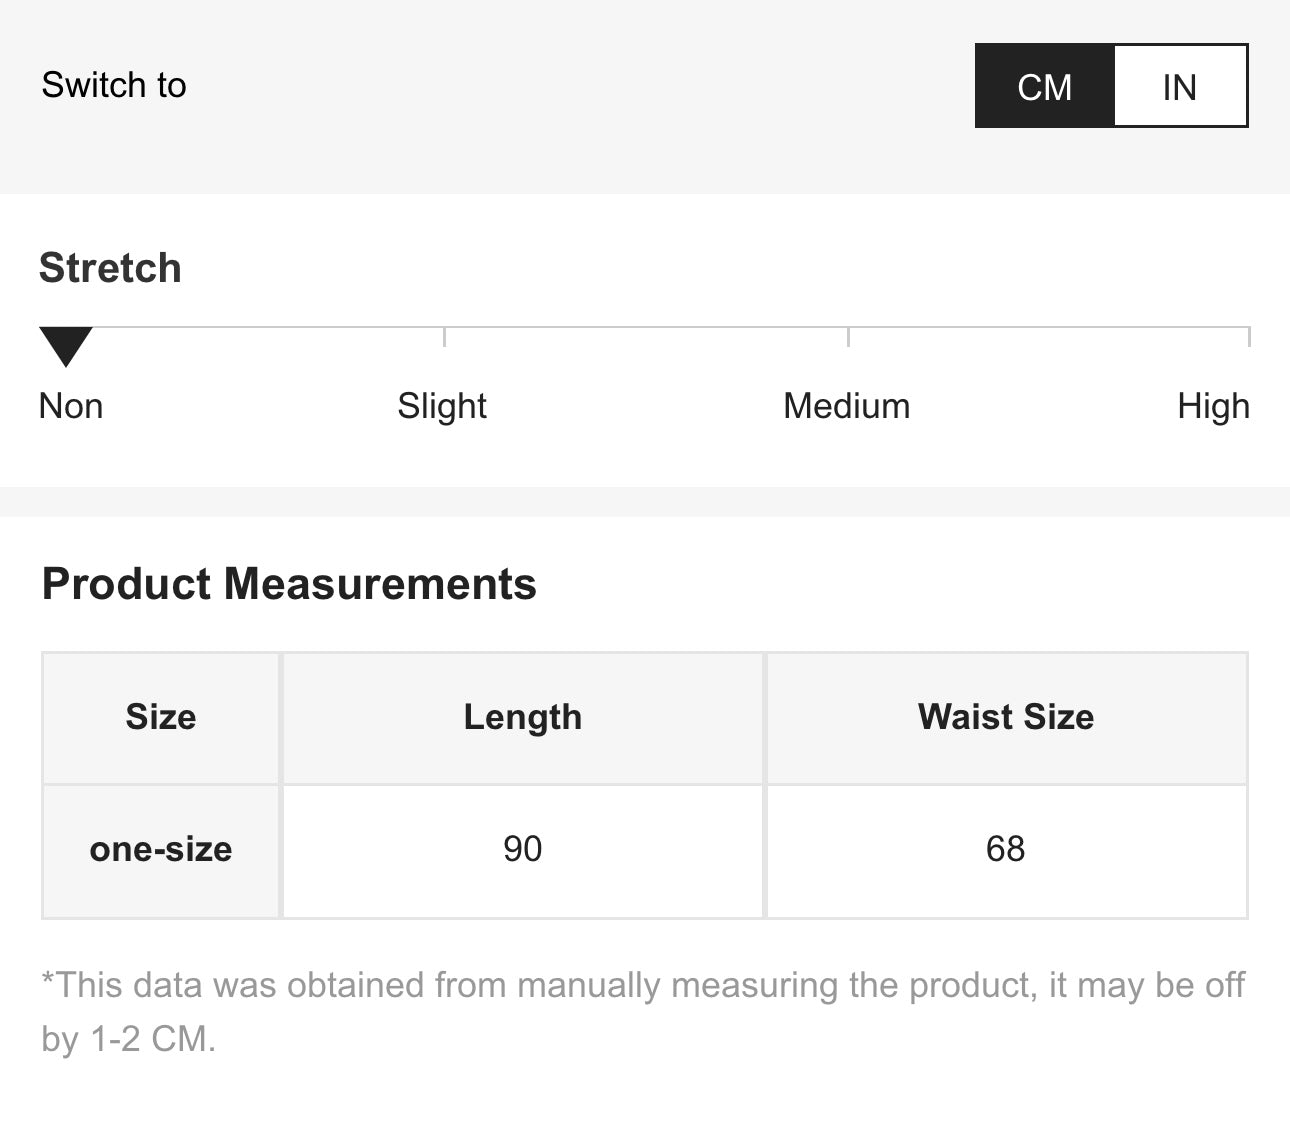
Task: Select the CM unit option
Action: click(1044, 87)
